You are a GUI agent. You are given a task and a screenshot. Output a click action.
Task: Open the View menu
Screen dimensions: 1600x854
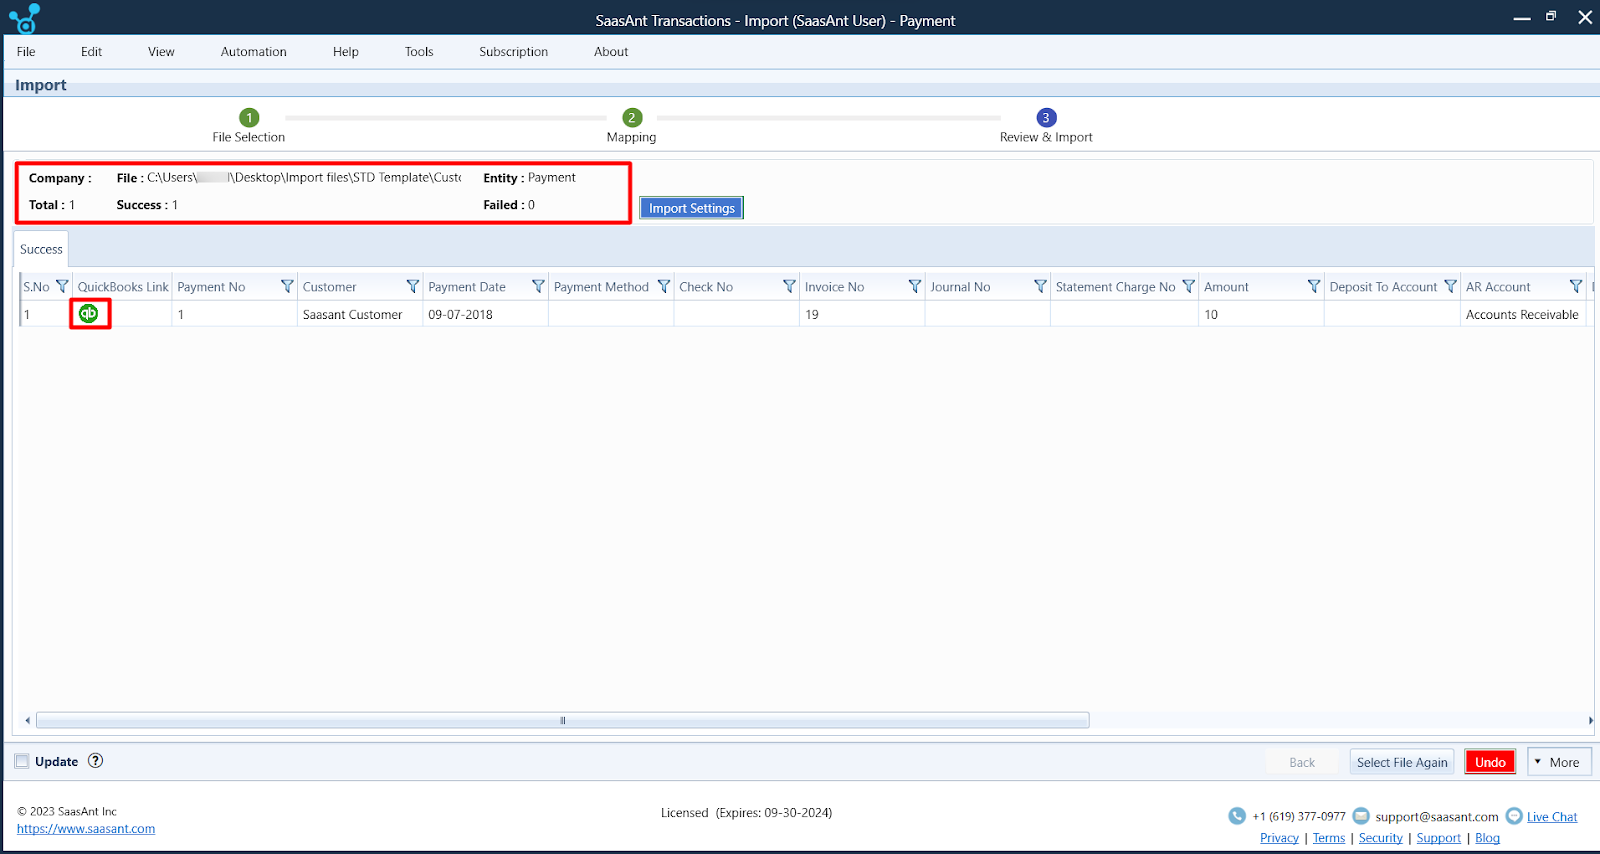[161, 52]
